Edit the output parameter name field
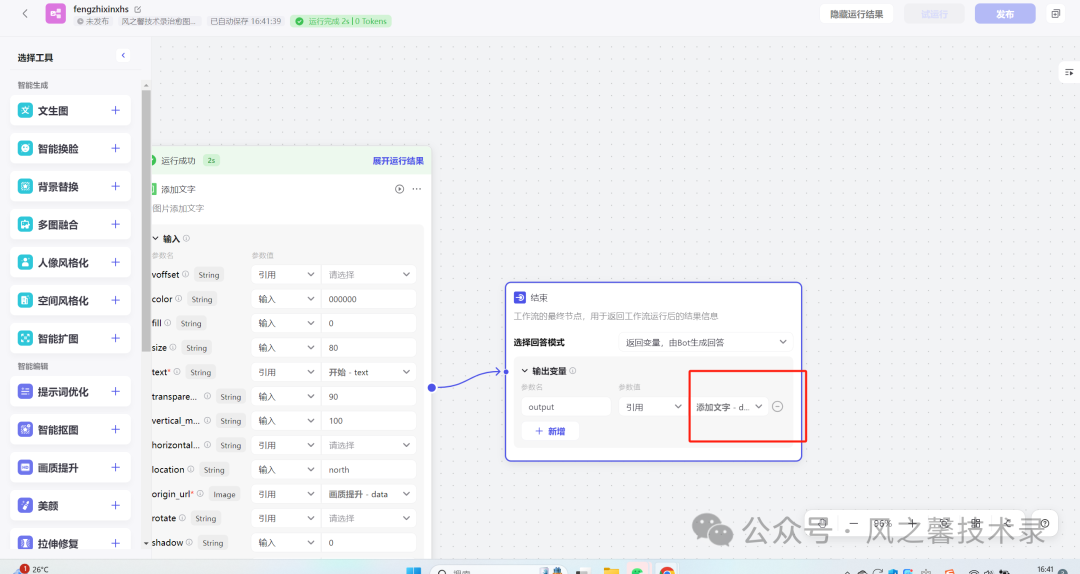 (x=566, y=407)
